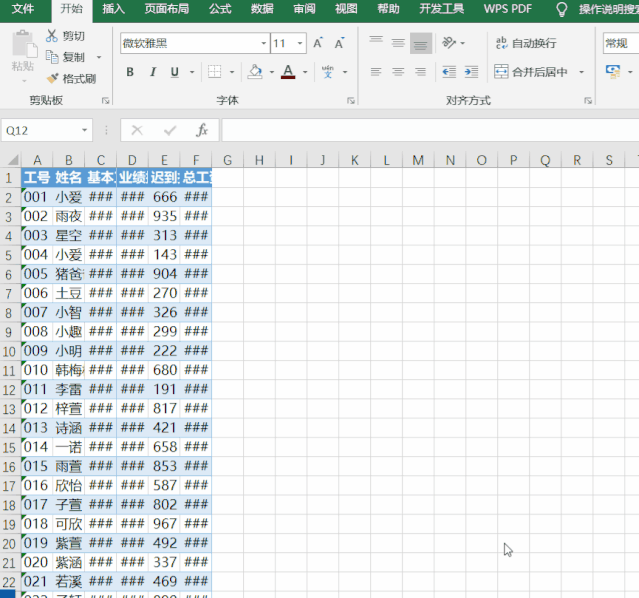
Task: Click the Paste clipboard icon
Action: (24, 44)
